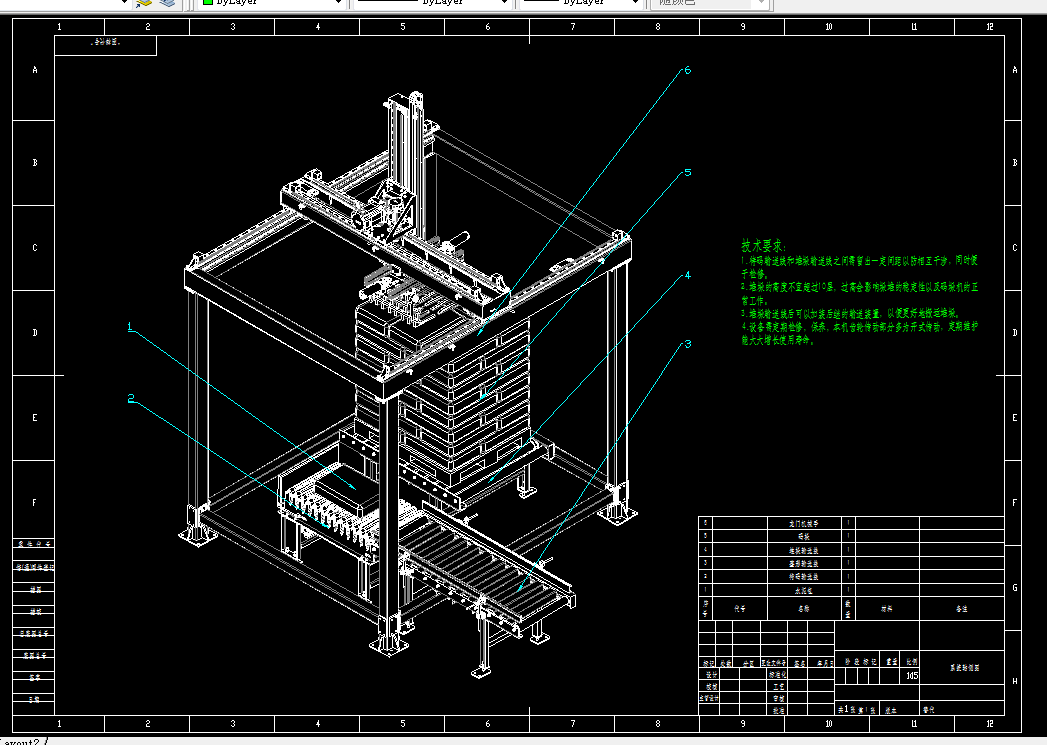The height and width of the screenshot is (745, 1047).
Task: Open the lineweight ByLayer dropdown
Action: pos(581,3)
